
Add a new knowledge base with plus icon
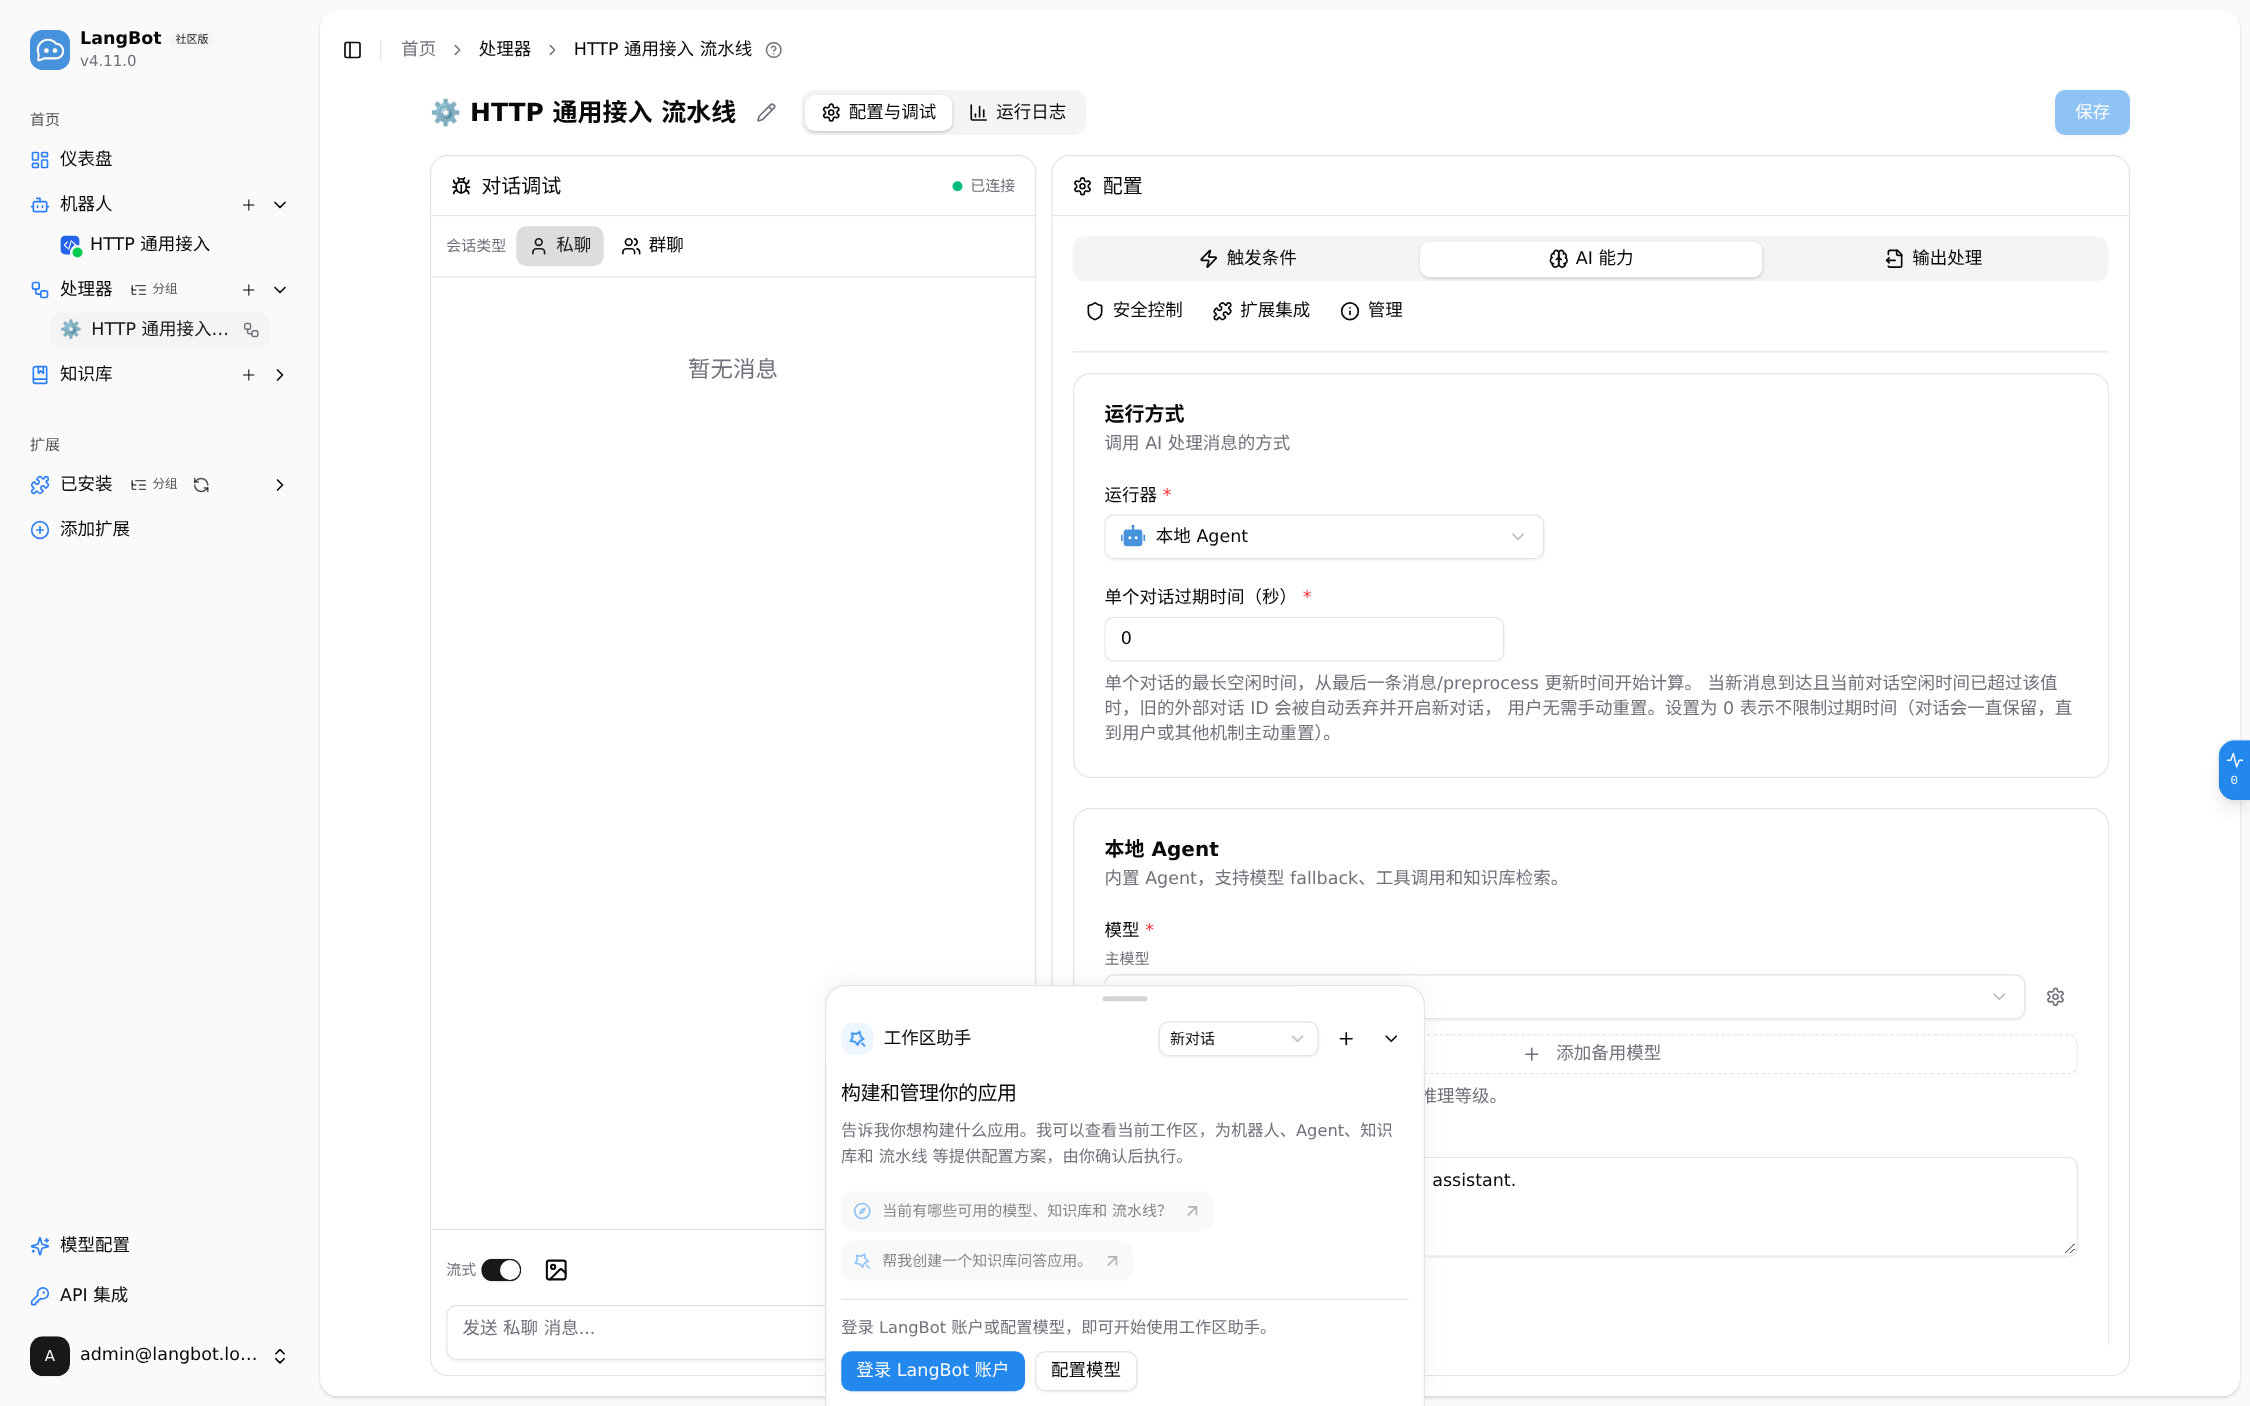[249, 375]
